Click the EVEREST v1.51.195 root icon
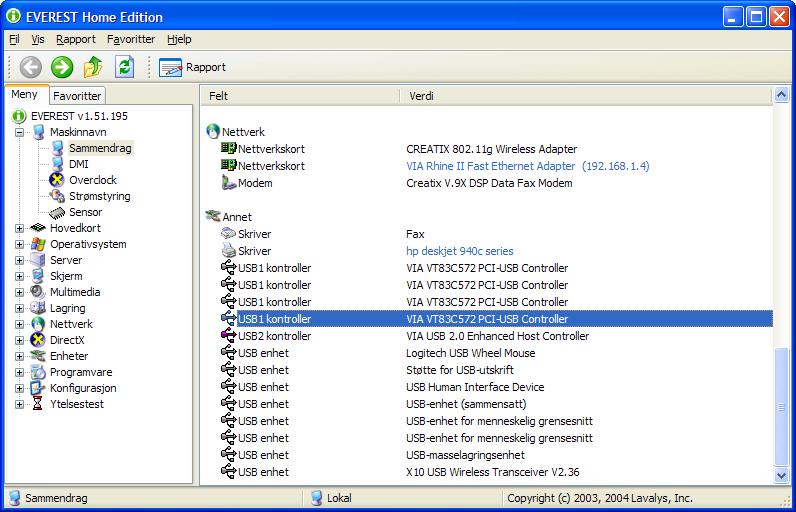 pos(19,116)
